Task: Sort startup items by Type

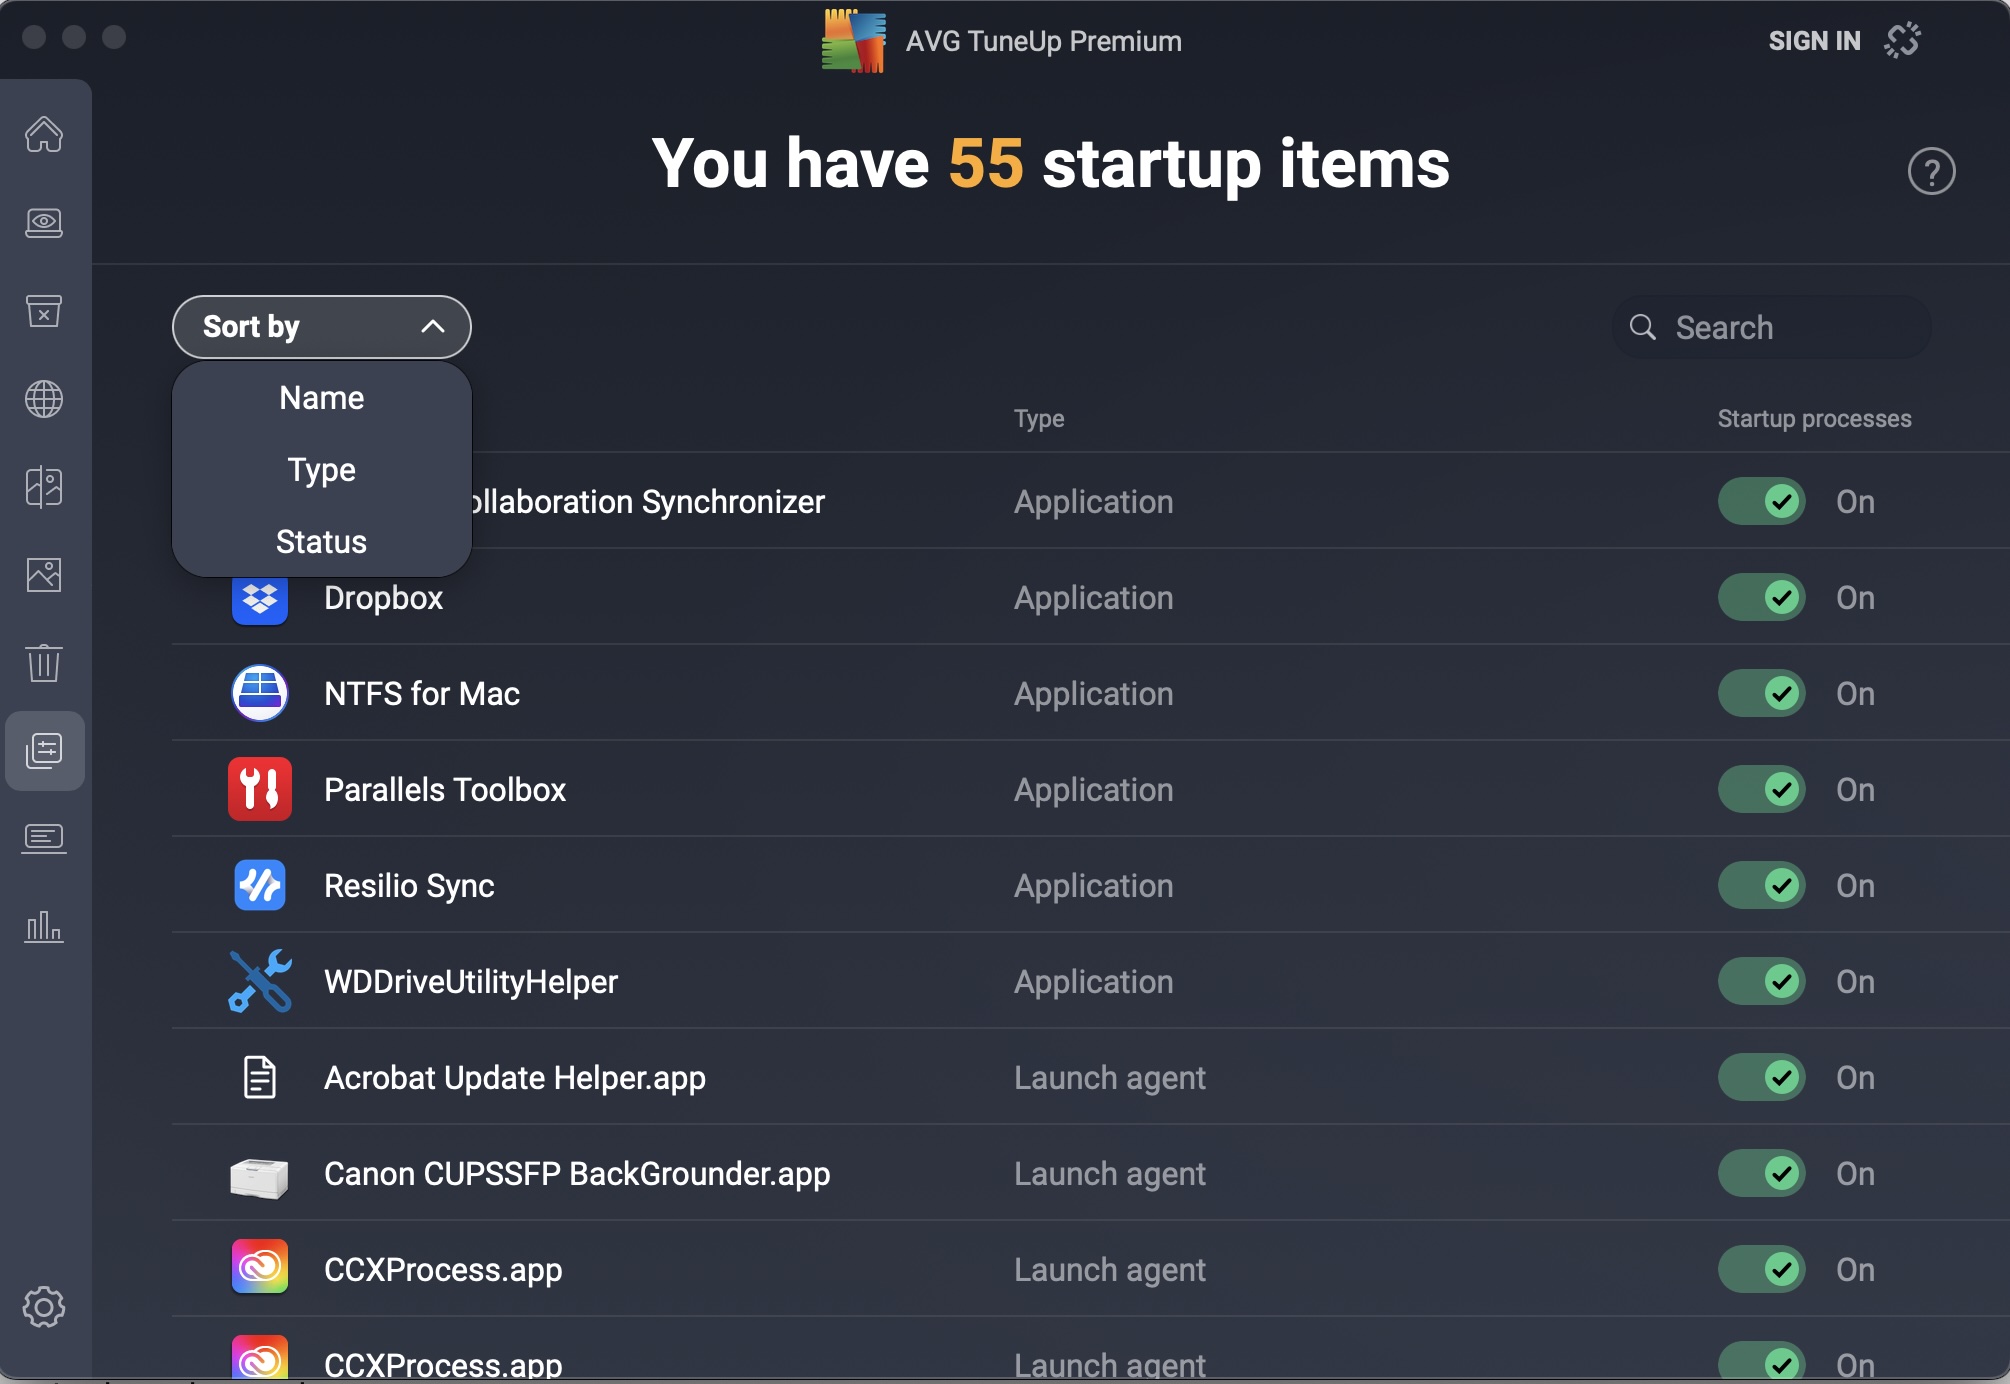Action: click(320, 469)
